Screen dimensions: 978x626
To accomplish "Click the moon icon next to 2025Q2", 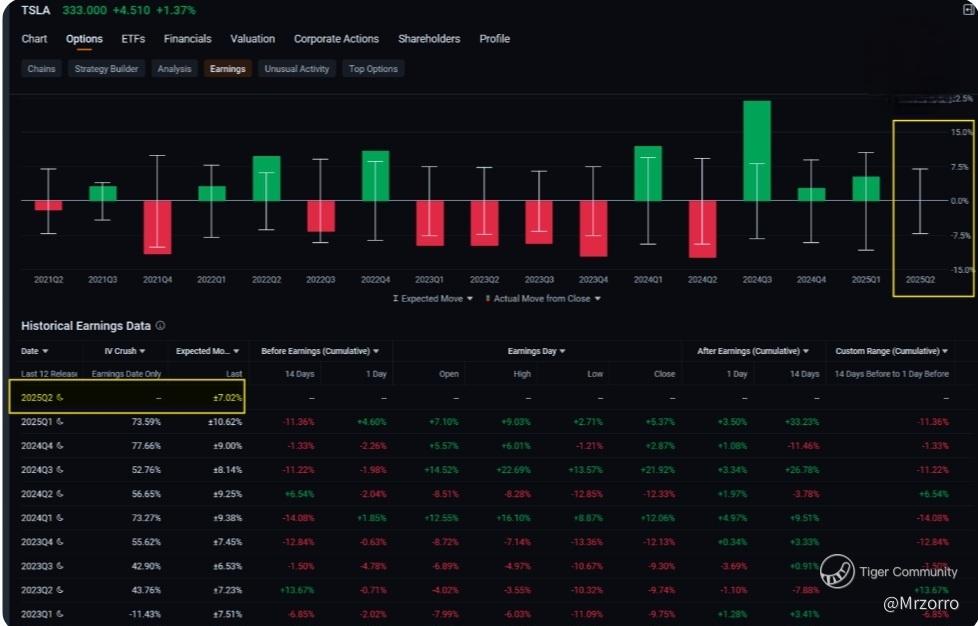I will pos(60,397).
